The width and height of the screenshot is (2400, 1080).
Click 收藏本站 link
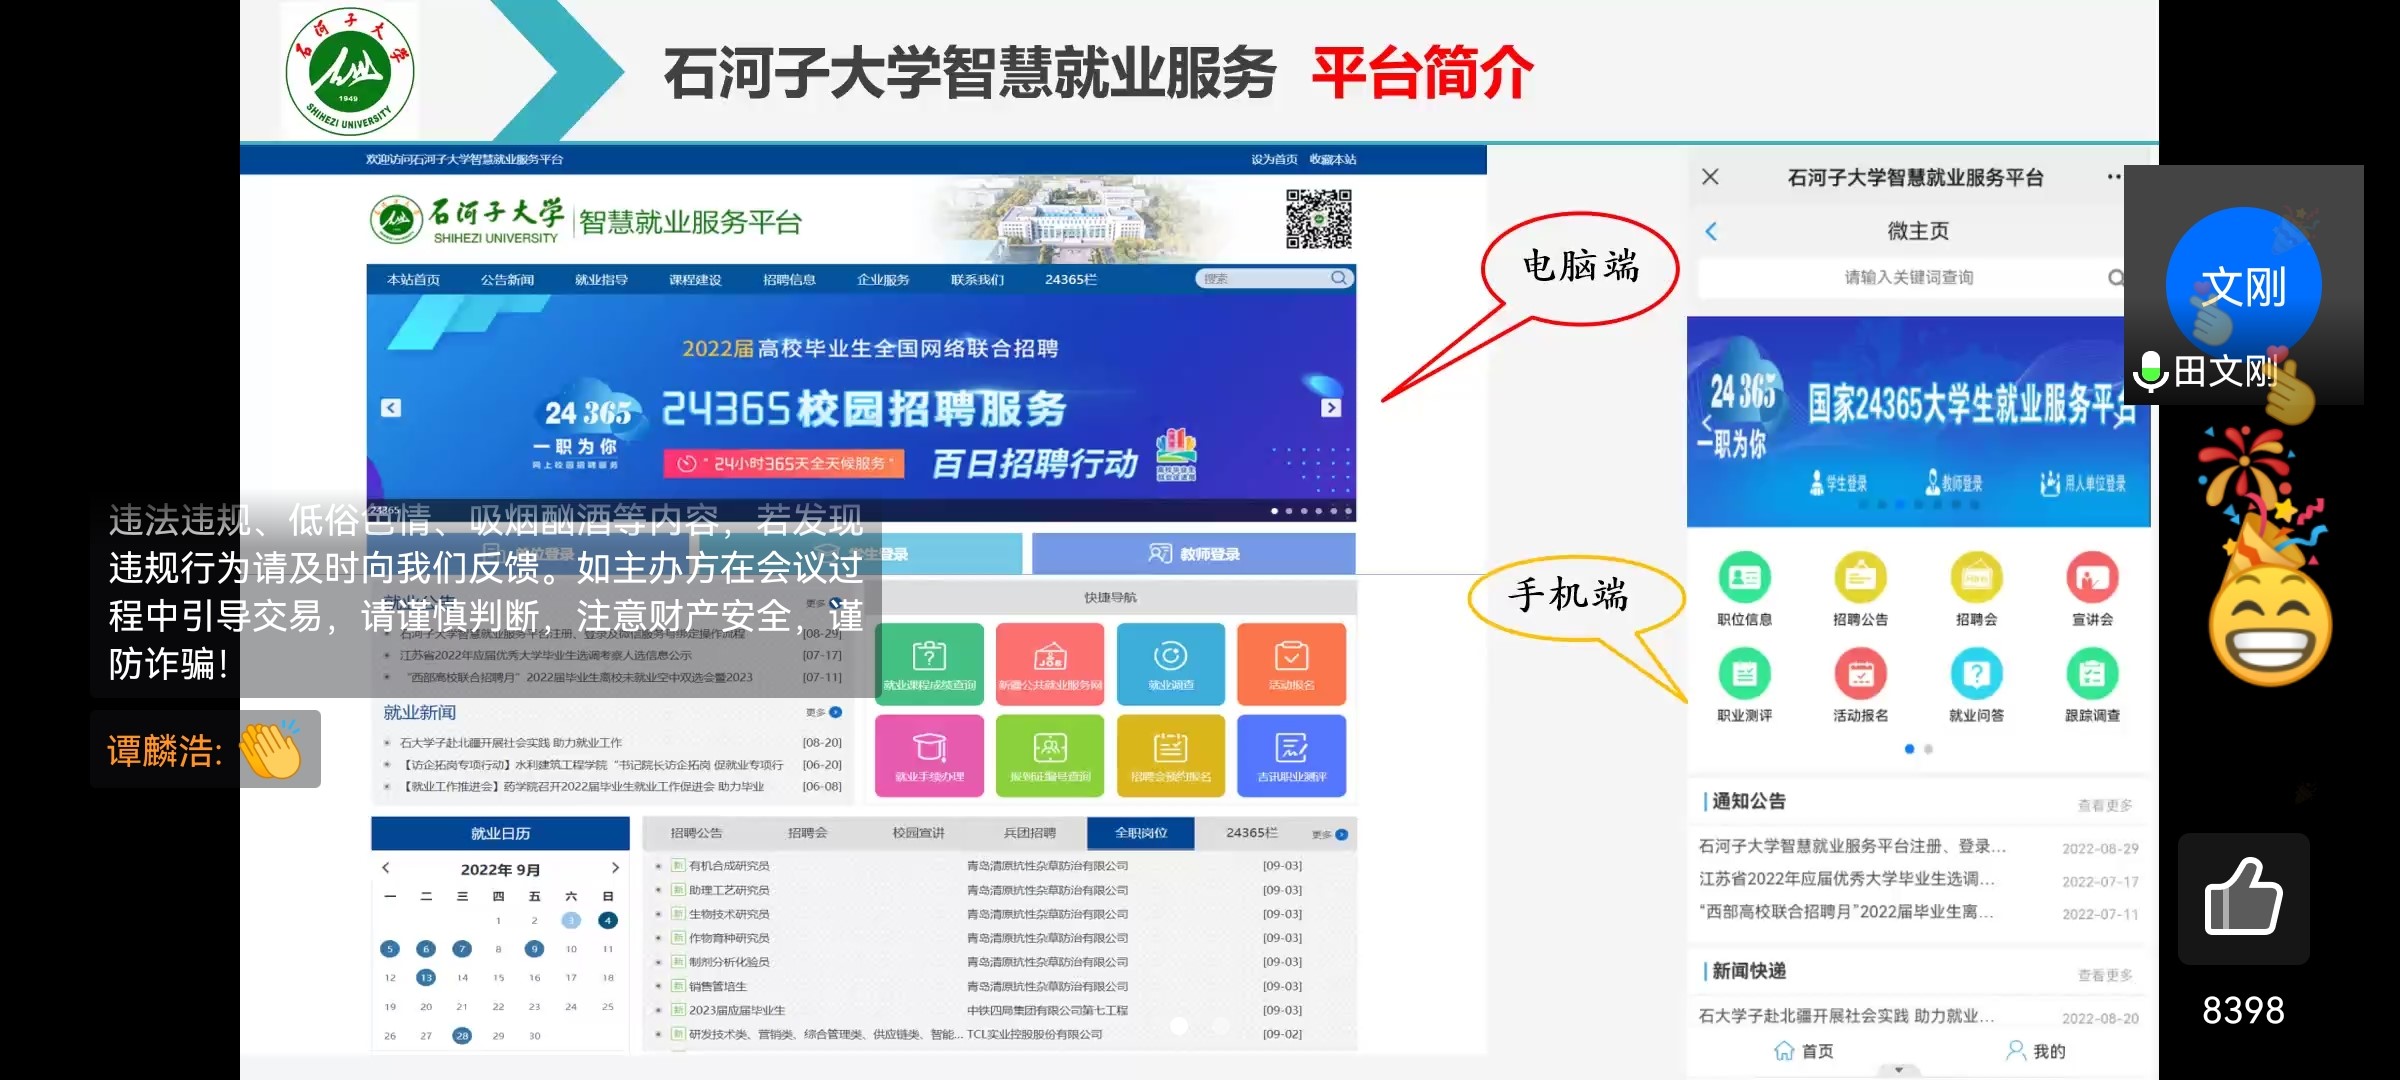point(1333,159)
